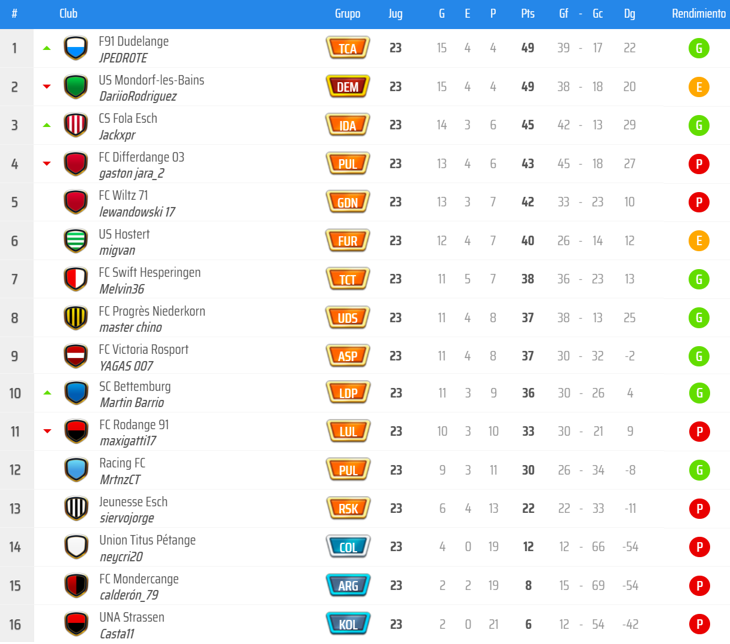Click the US Hostert striped green crest
Viewport: 730px width, 644px height.
tap(75, 241)
